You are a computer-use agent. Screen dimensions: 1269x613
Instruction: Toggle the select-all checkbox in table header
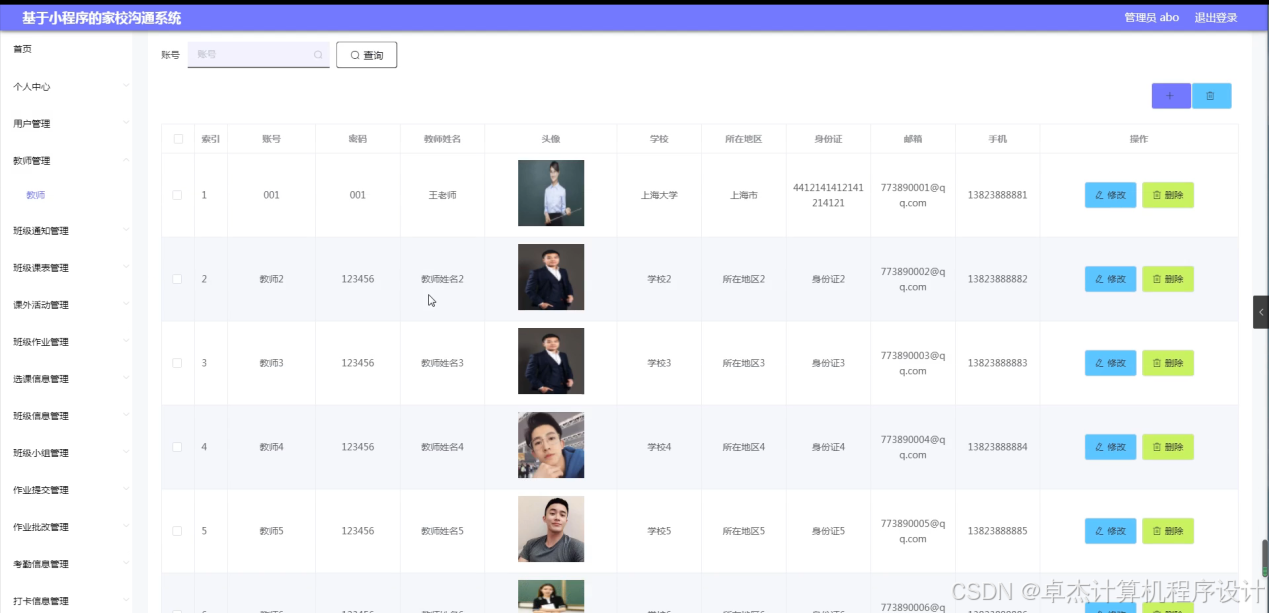[178, 139]
